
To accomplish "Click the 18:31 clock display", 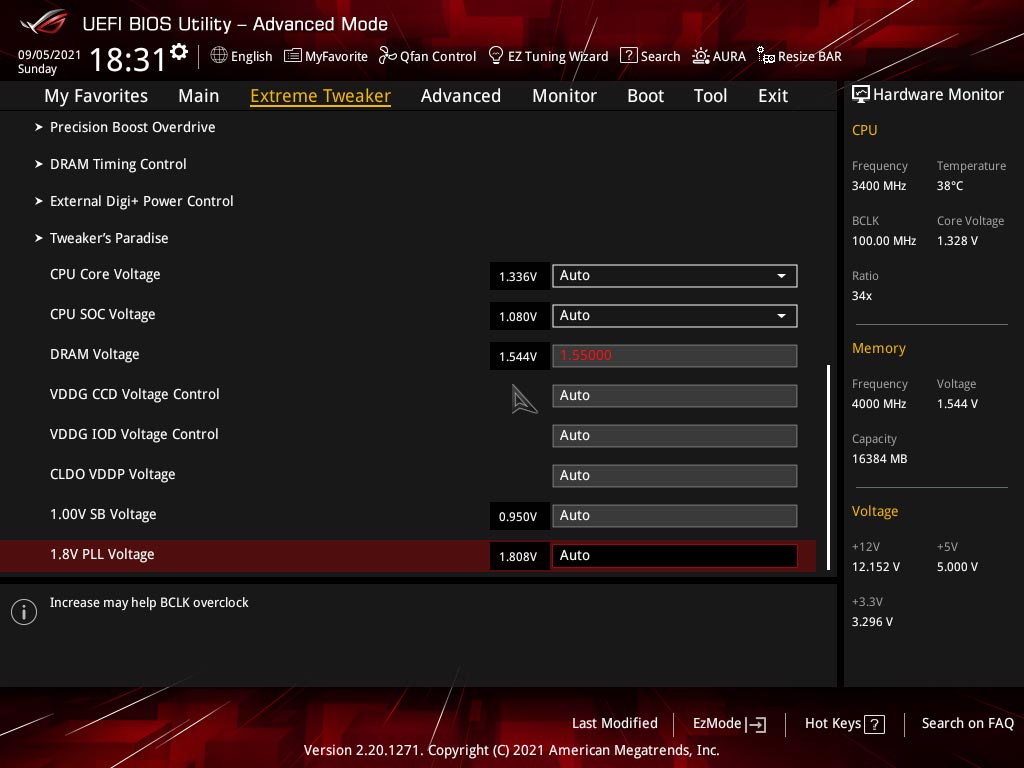I will tap(127, 59).
